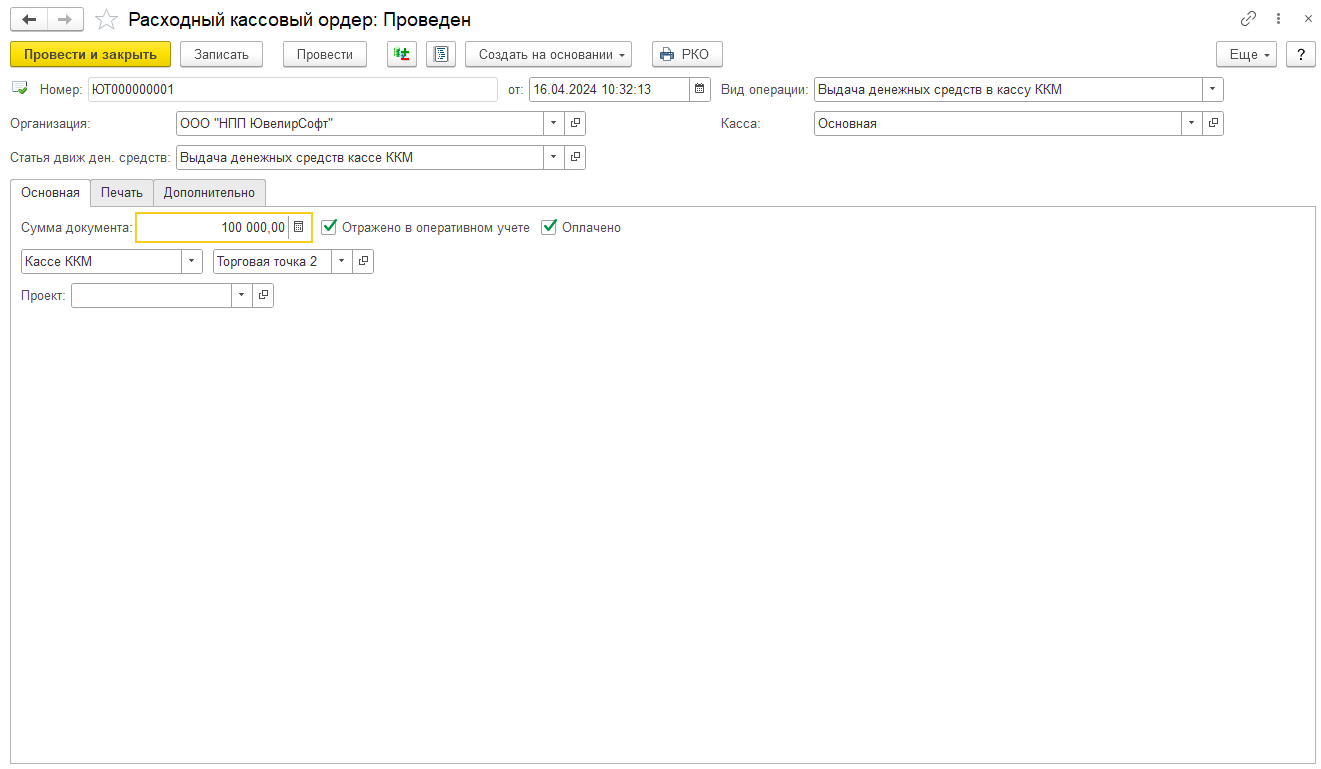This screenshot has width=1321, height=769.
Task: Print the РКО form
Action: (687, 54)
